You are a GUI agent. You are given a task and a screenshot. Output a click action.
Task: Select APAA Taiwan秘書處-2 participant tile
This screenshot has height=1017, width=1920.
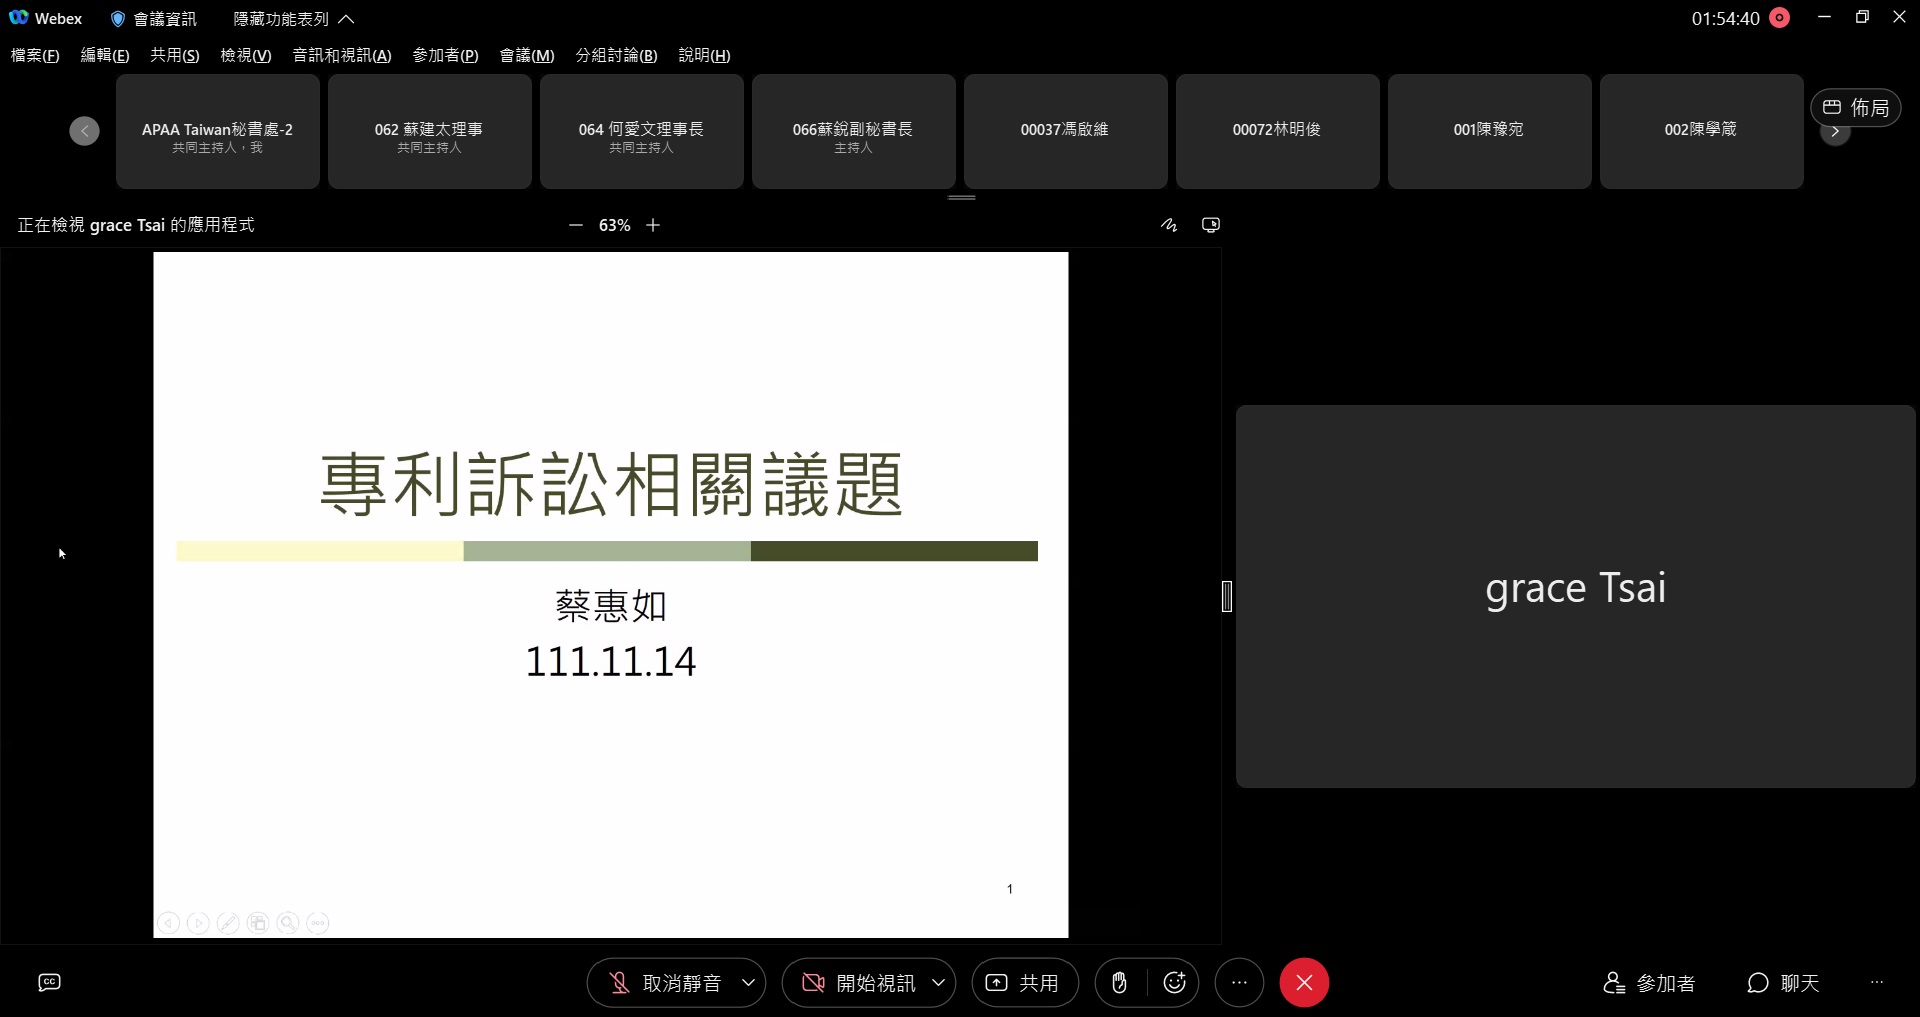tap(217, 131)
